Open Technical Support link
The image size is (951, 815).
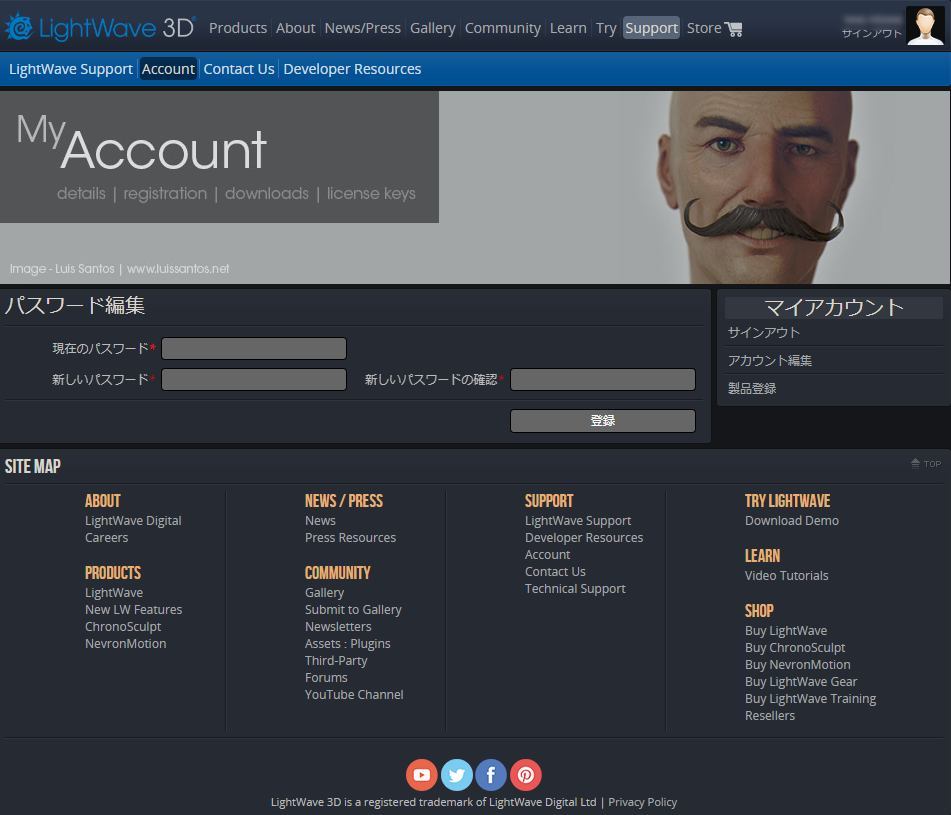pos(575,588)
